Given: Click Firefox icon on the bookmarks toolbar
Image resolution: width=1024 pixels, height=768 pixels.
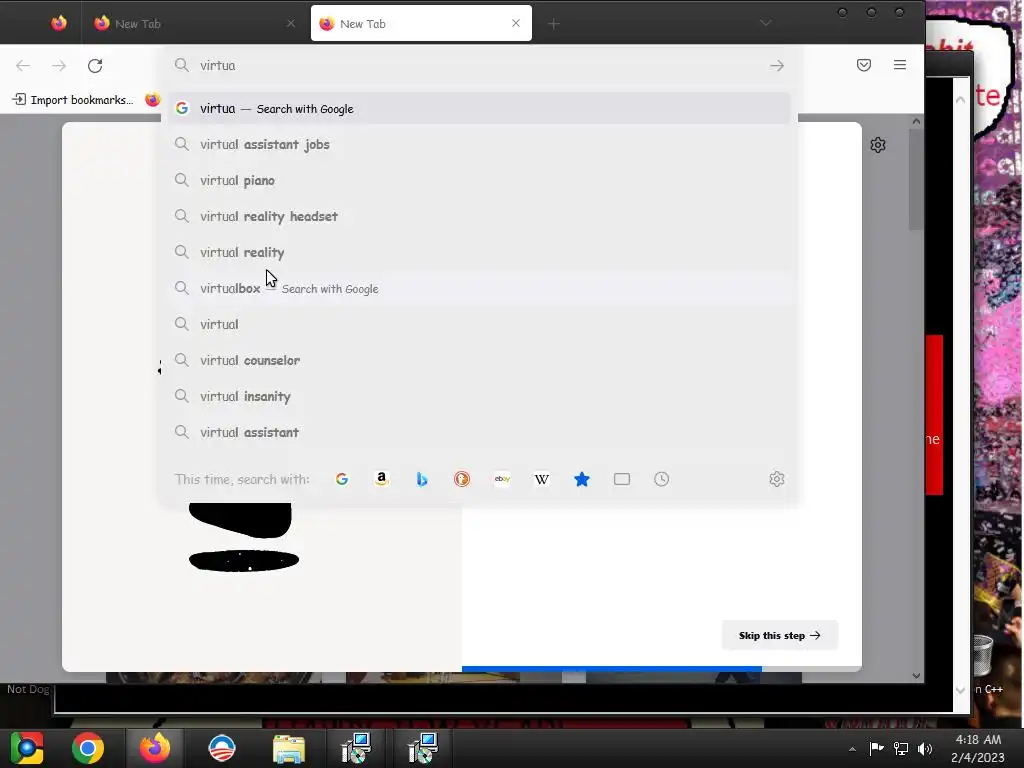Looking at the screenshot, I should (x=152, y=100).
